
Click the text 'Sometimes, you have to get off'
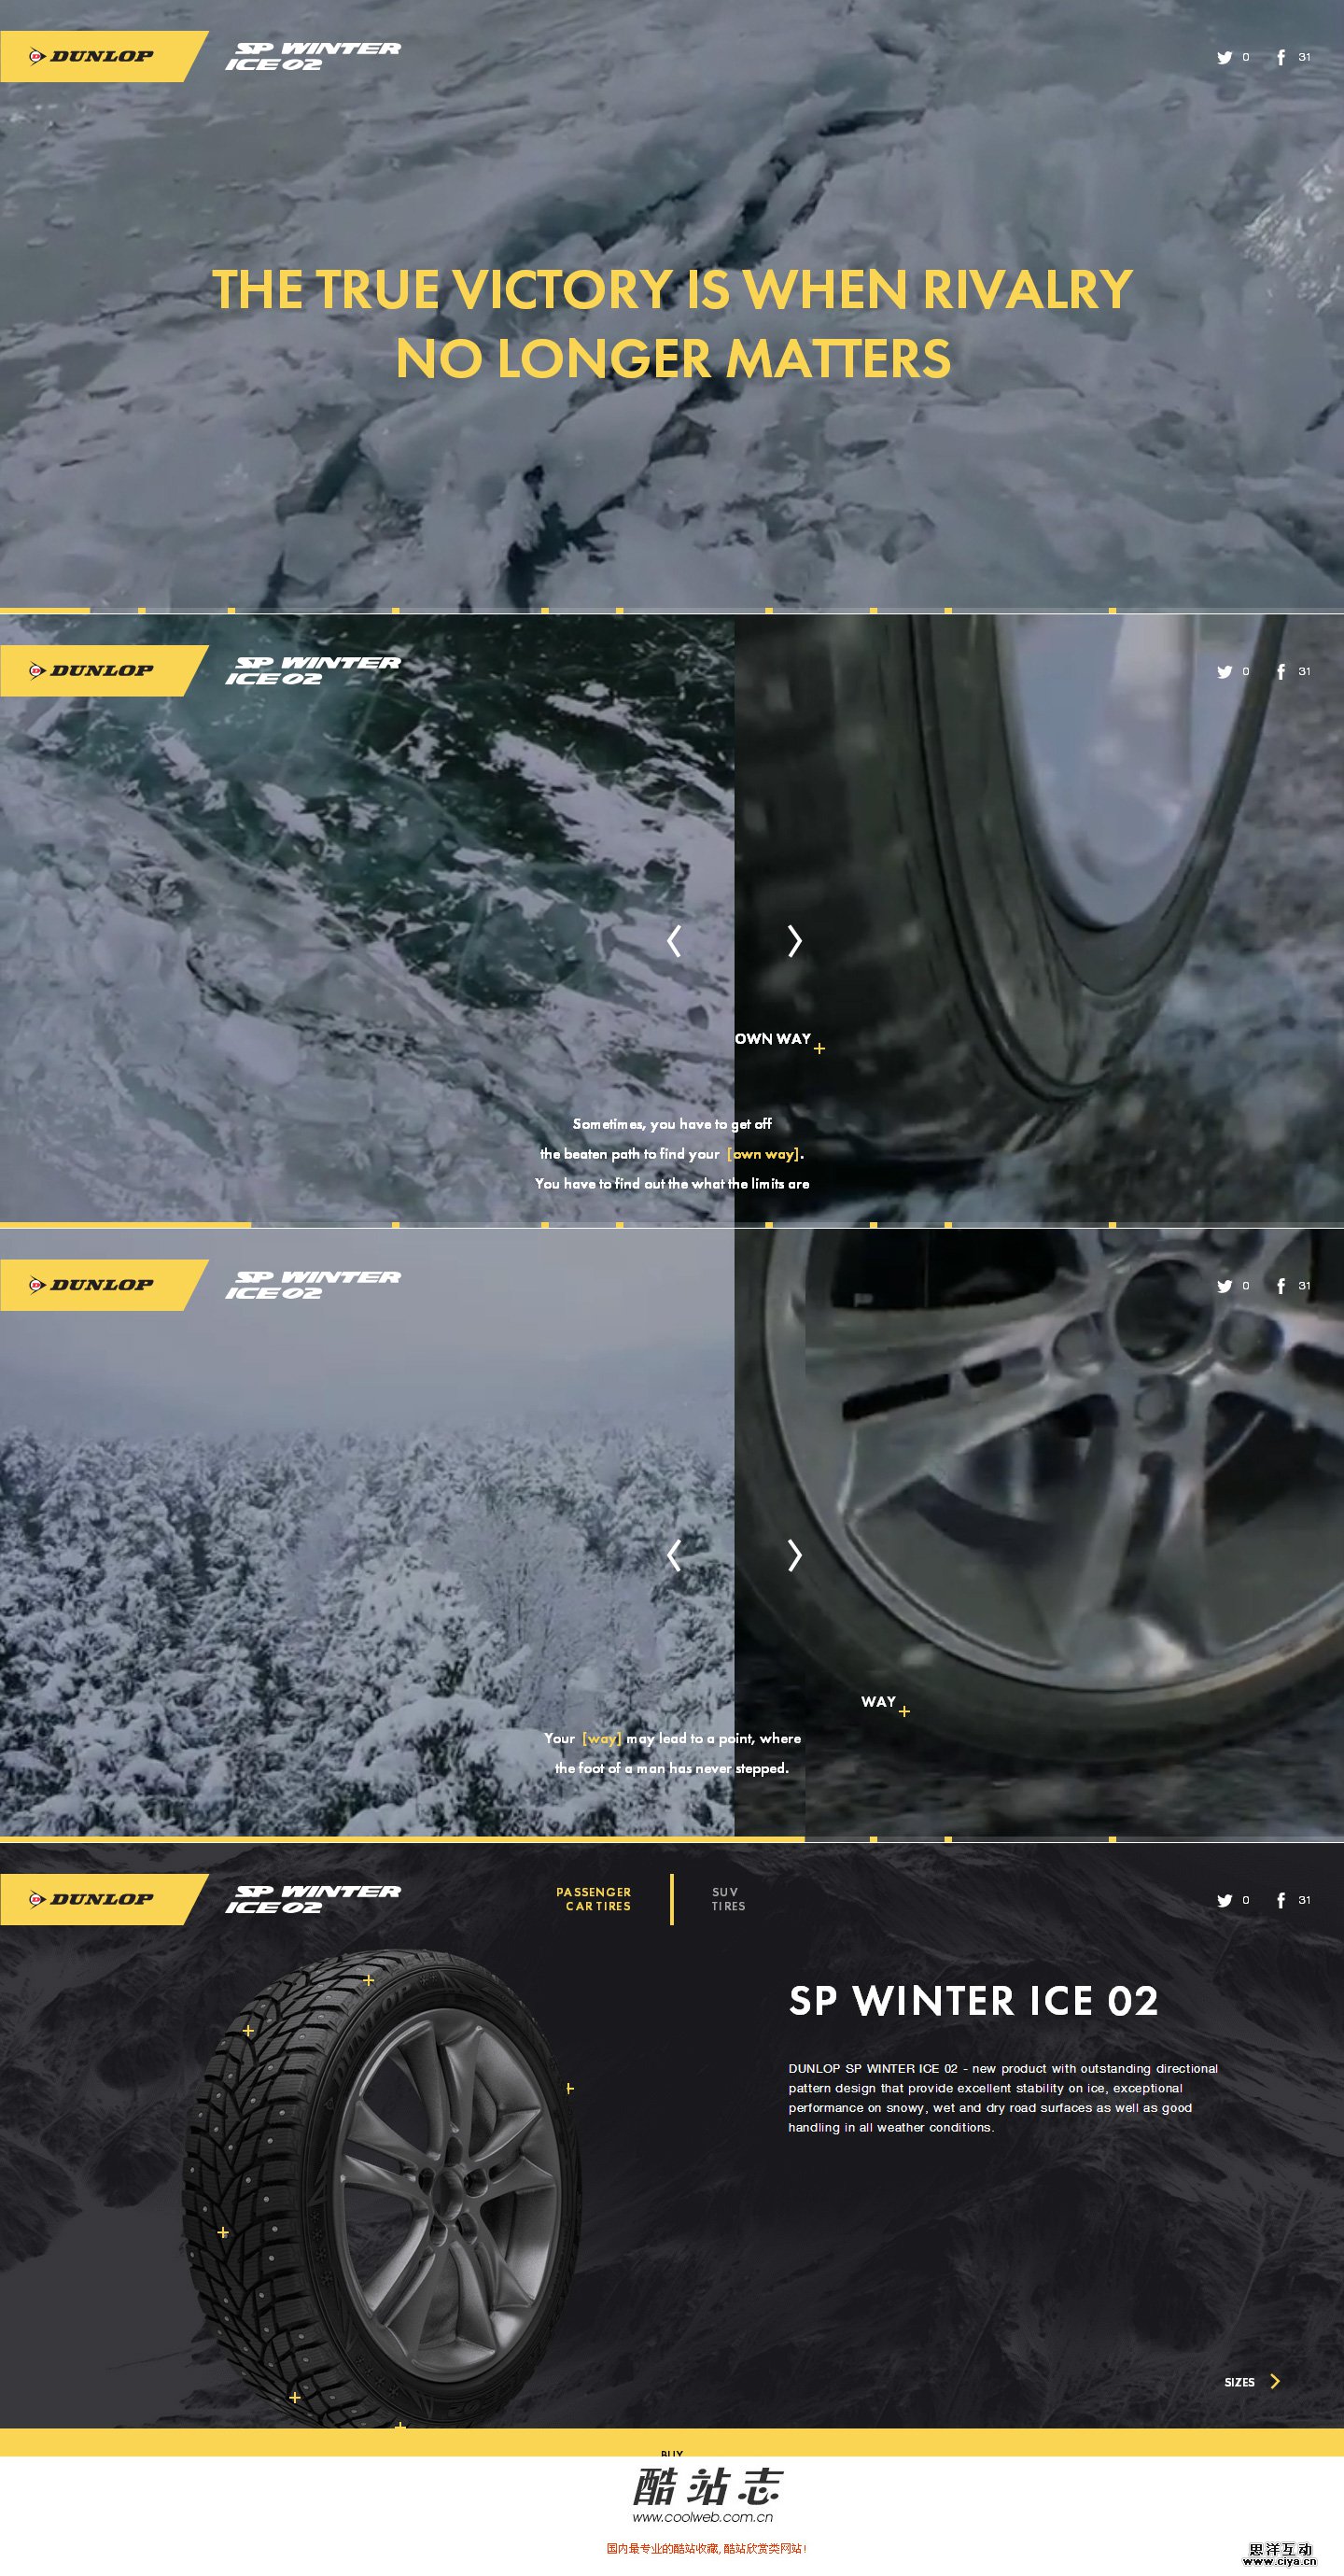(672, 1125)
